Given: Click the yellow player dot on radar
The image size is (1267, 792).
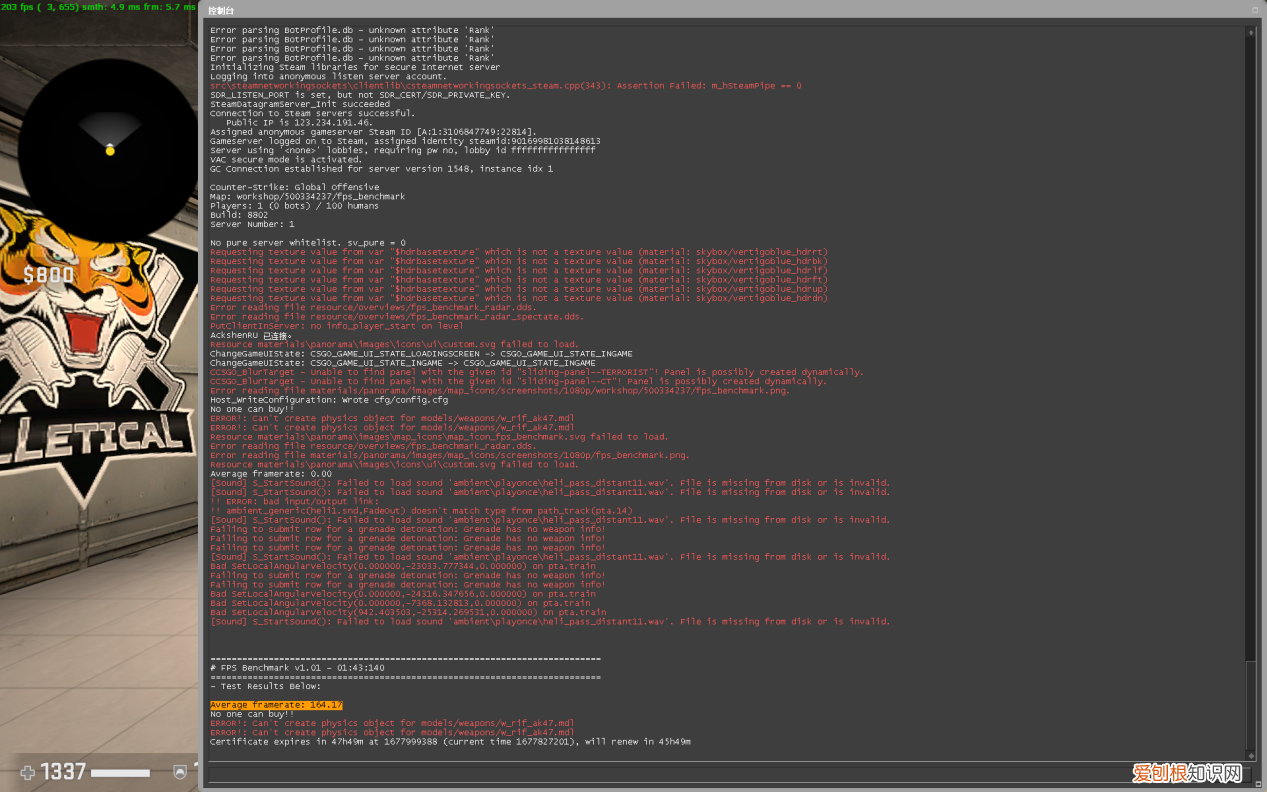Looking at the screenshot, I should [x=110, y=150].
